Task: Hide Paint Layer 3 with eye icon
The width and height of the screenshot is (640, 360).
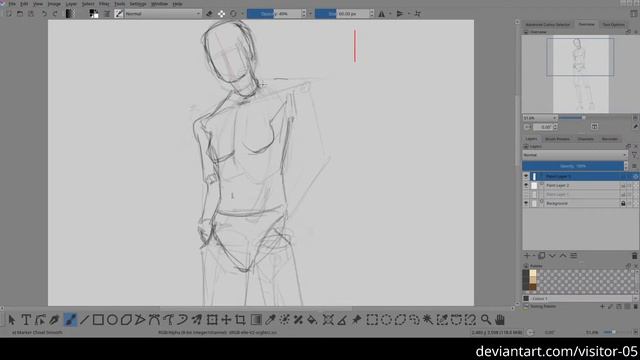Action: pos(526,176)
